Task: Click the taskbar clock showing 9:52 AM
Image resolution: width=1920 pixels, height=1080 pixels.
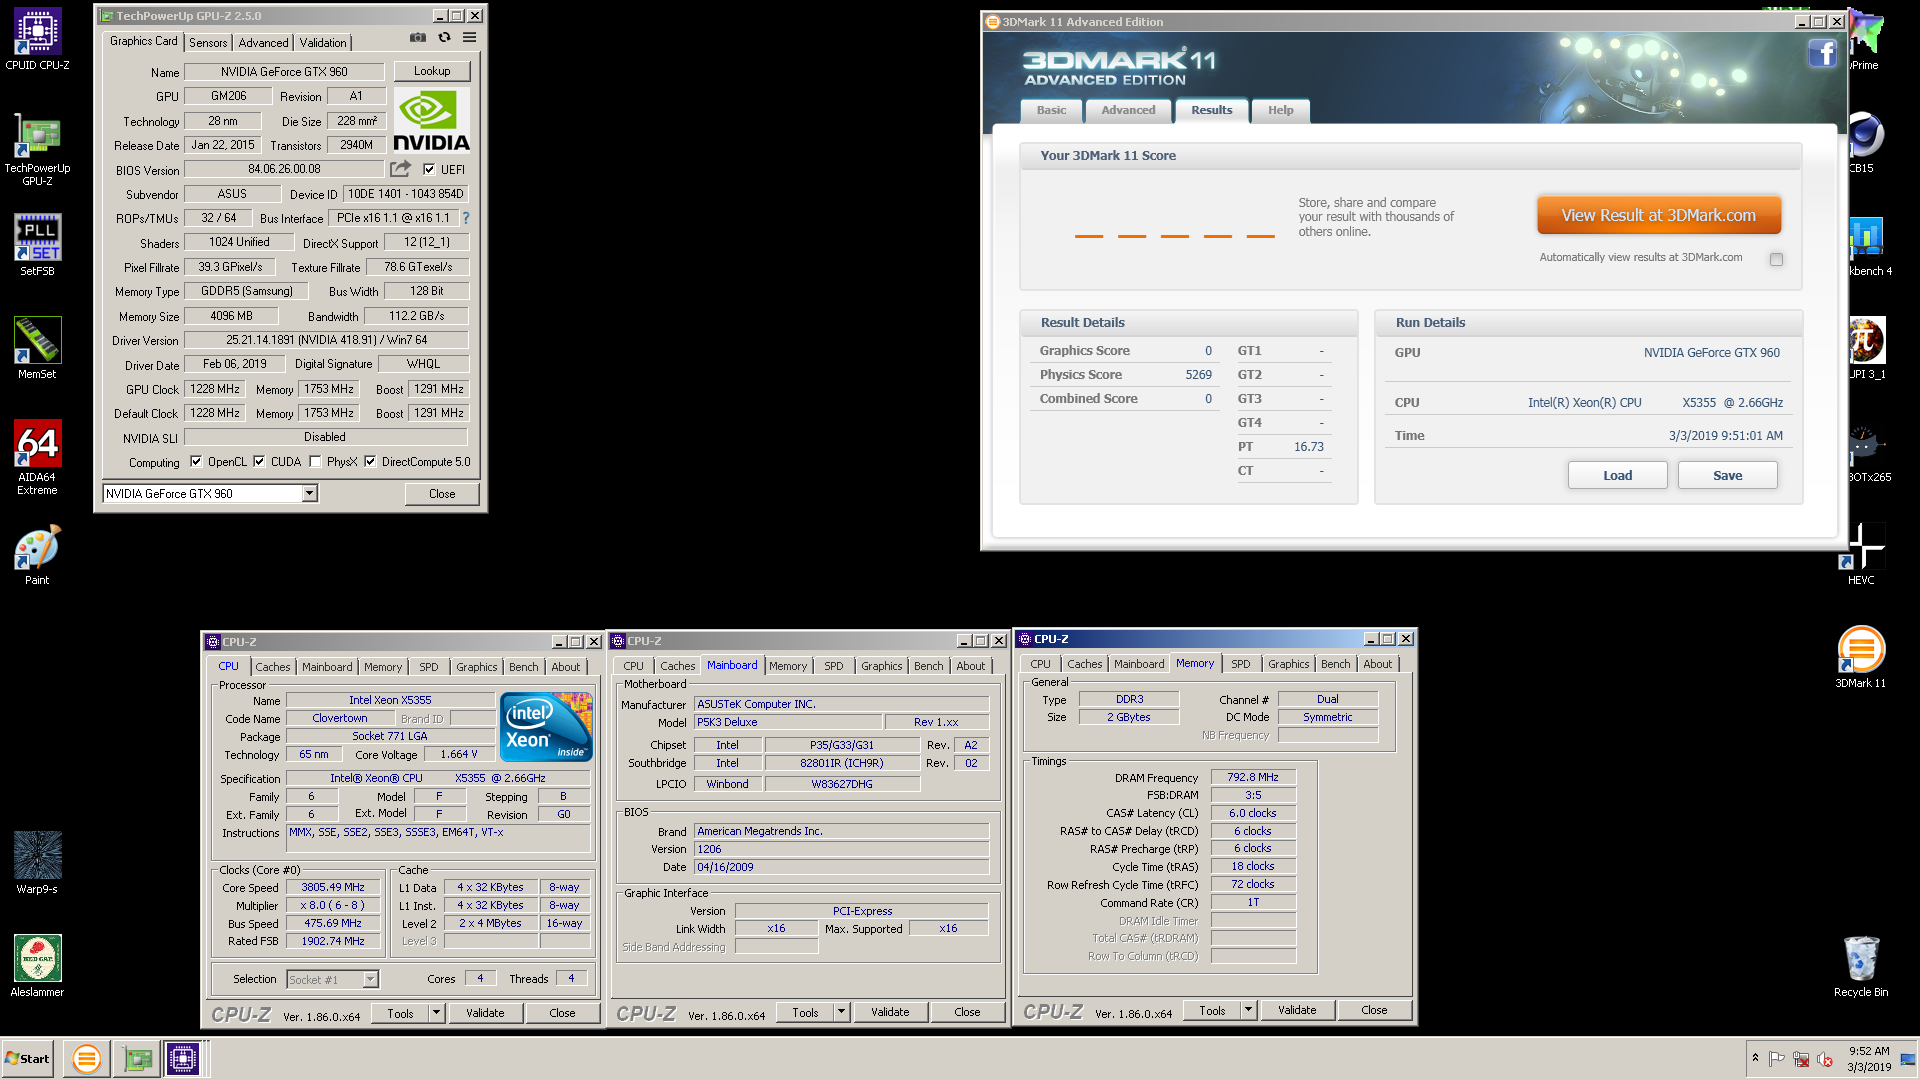Action: [x=1869, y=1059]
